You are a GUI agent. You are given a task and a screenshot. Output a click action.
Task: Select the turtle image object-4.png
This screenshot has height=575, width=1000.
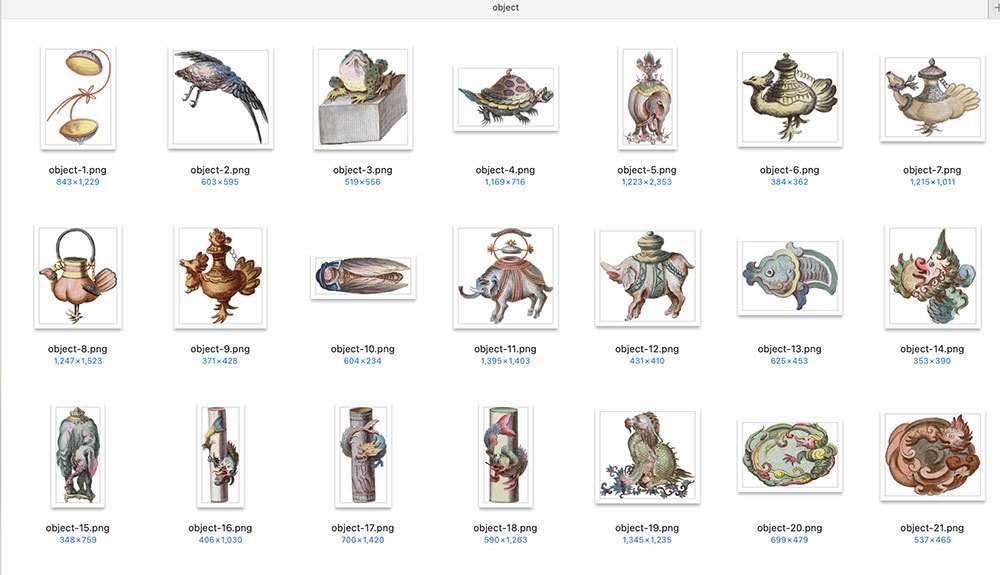pos(506,98)
